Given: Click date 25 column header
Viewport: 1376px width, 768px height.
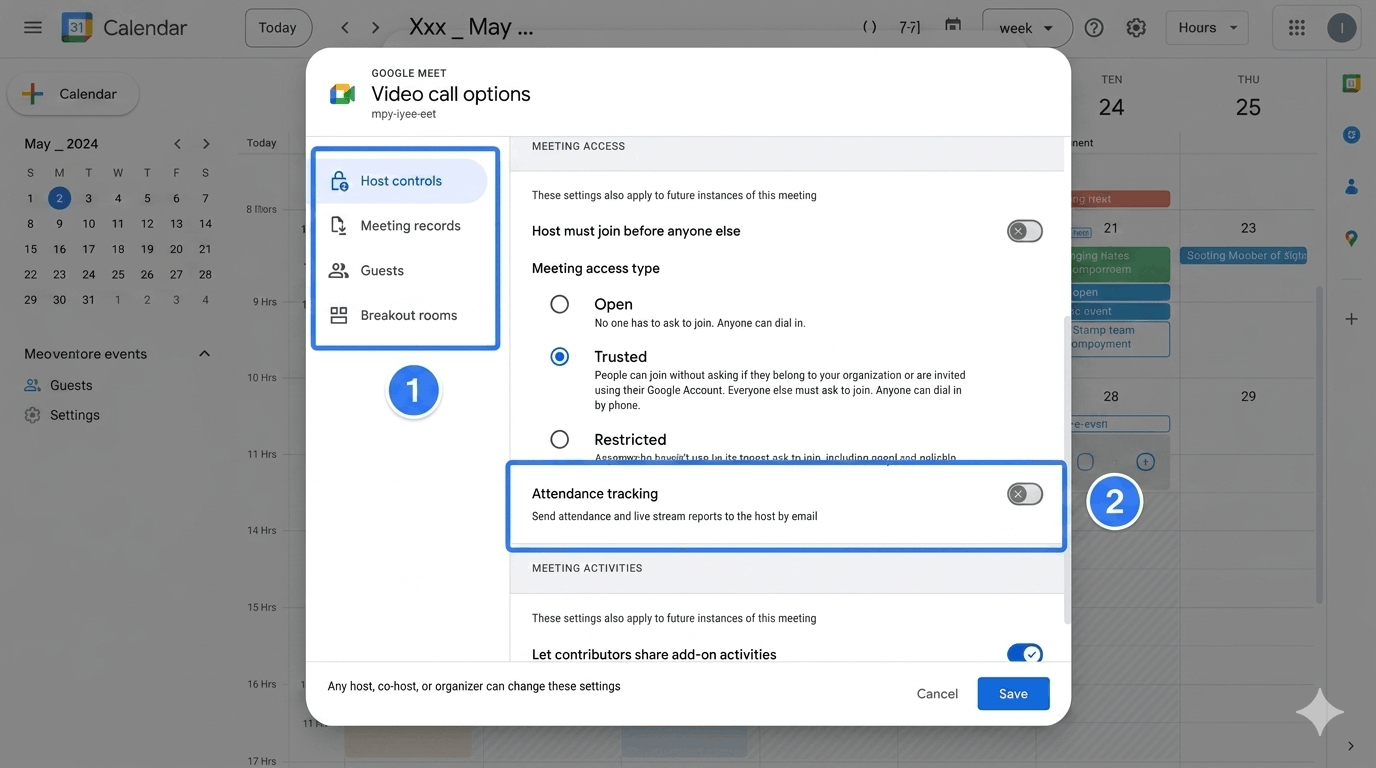Looking at the screenshot, I should 1248,107.
